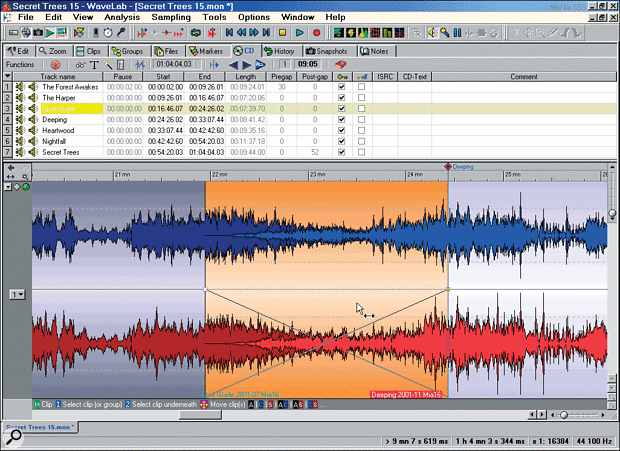The height and width of the screenshot is (451, 620).
Task: Toggle copy-protect checkbox for The Harper
Action: 342,98
